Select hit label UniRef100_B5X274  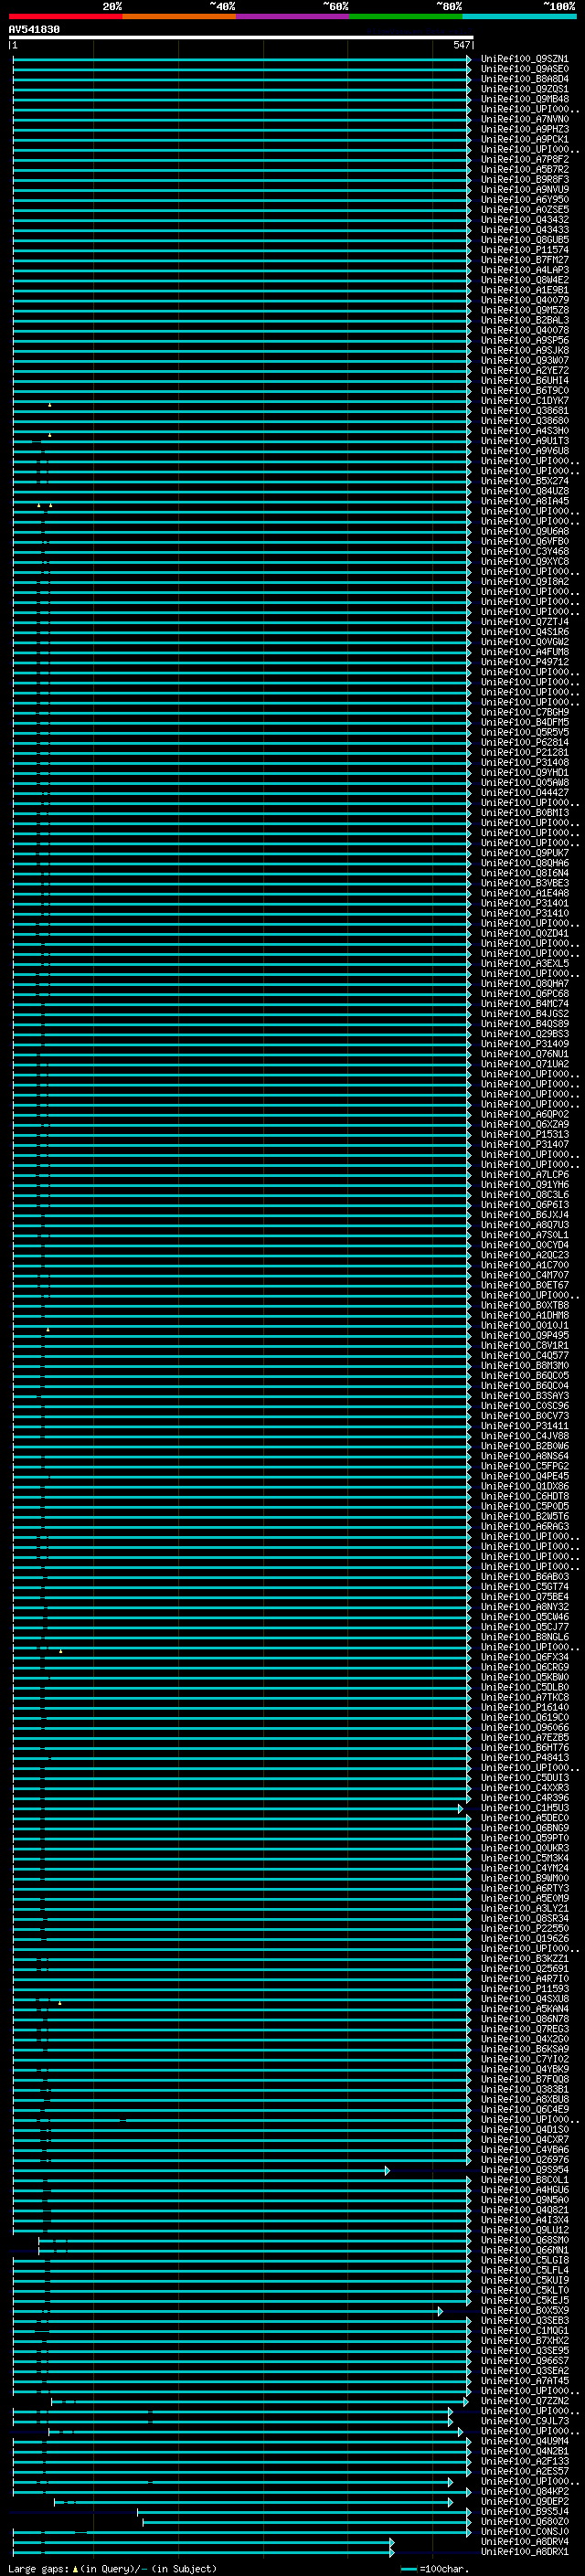point(524,480)
